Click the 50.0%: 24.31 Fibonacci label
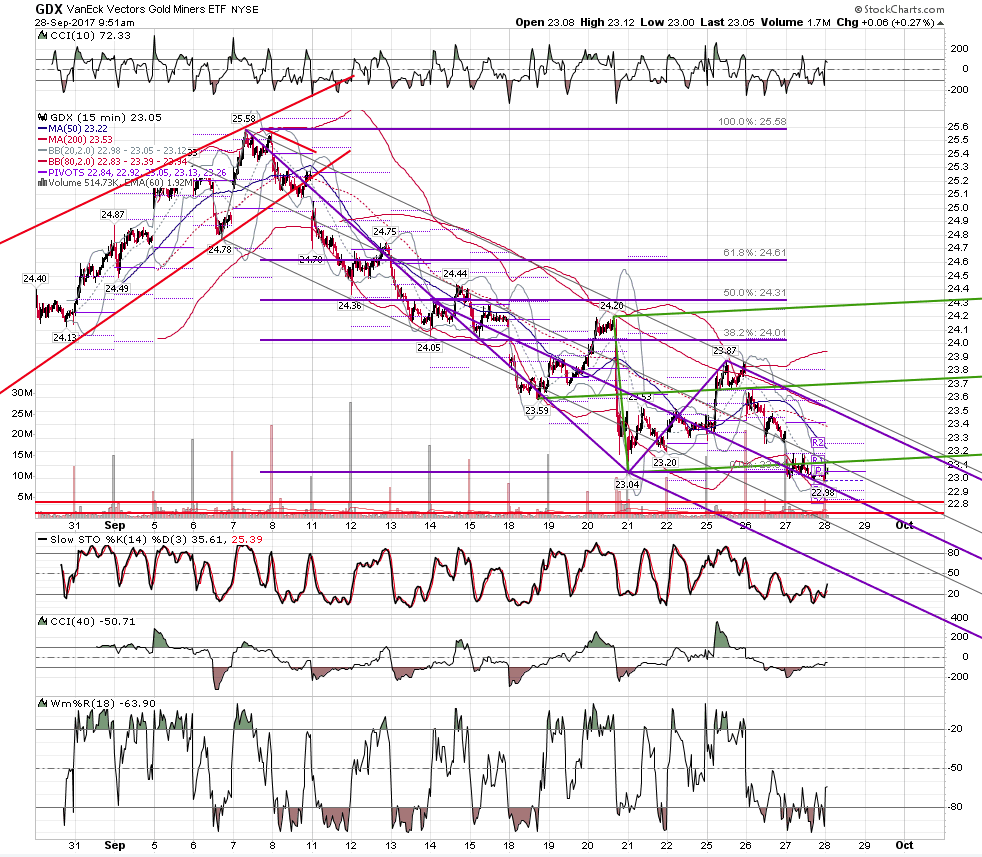 [755, 293]
